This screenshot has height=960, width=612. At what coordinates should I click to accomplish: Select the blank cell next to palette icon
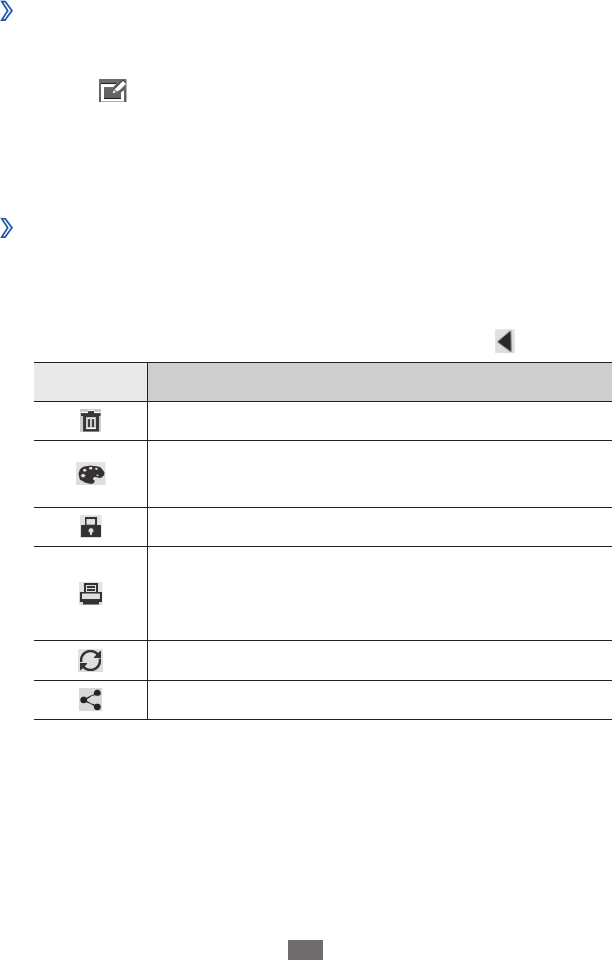tap(379, 475)
